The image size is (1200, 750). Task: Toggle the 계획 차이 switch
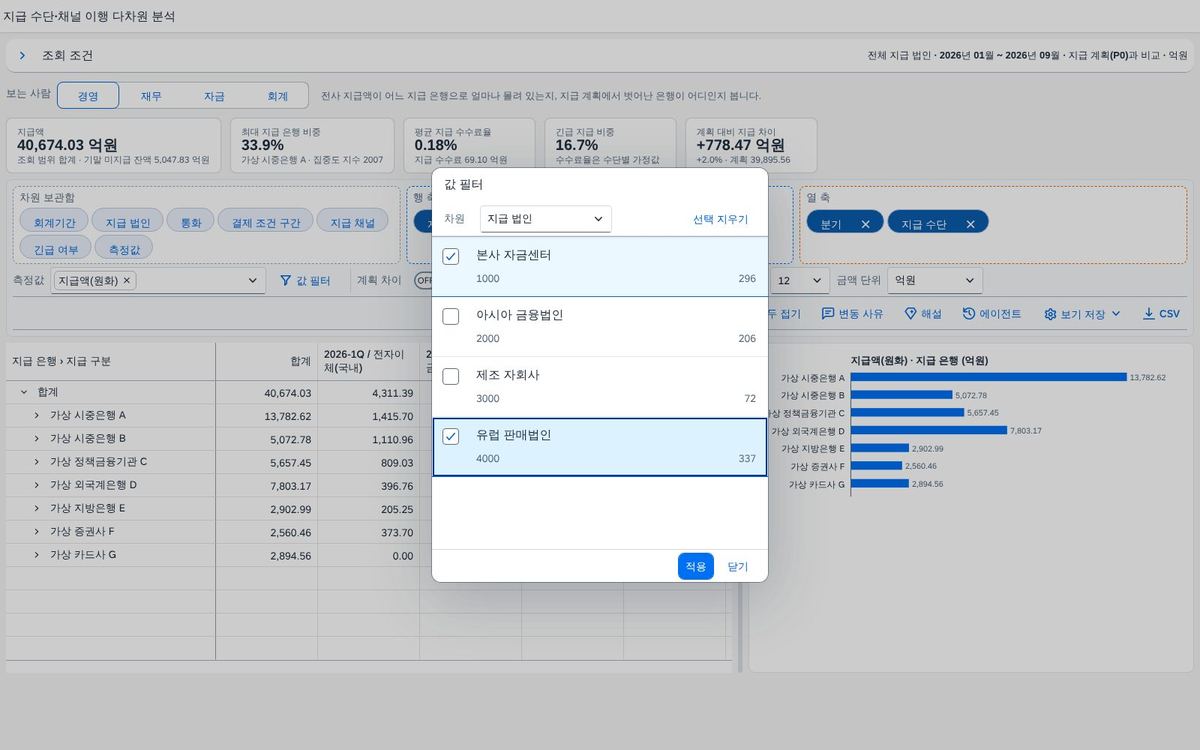click(424, 281)
